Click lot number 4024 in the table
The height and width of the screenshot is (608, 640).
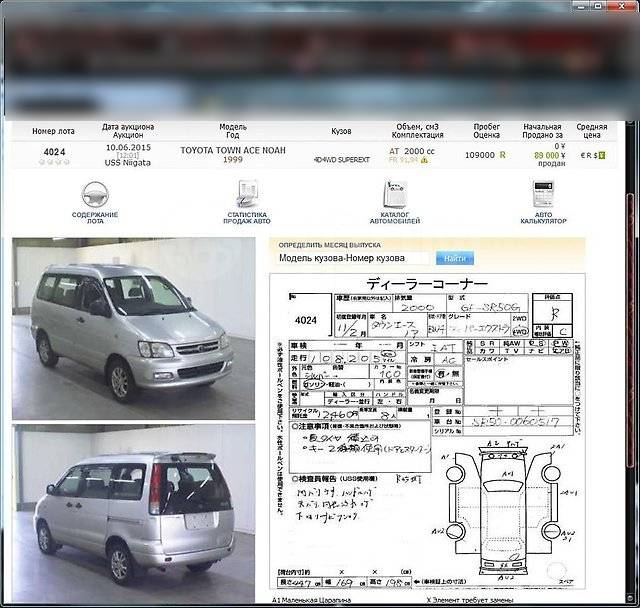coord(54,152)
